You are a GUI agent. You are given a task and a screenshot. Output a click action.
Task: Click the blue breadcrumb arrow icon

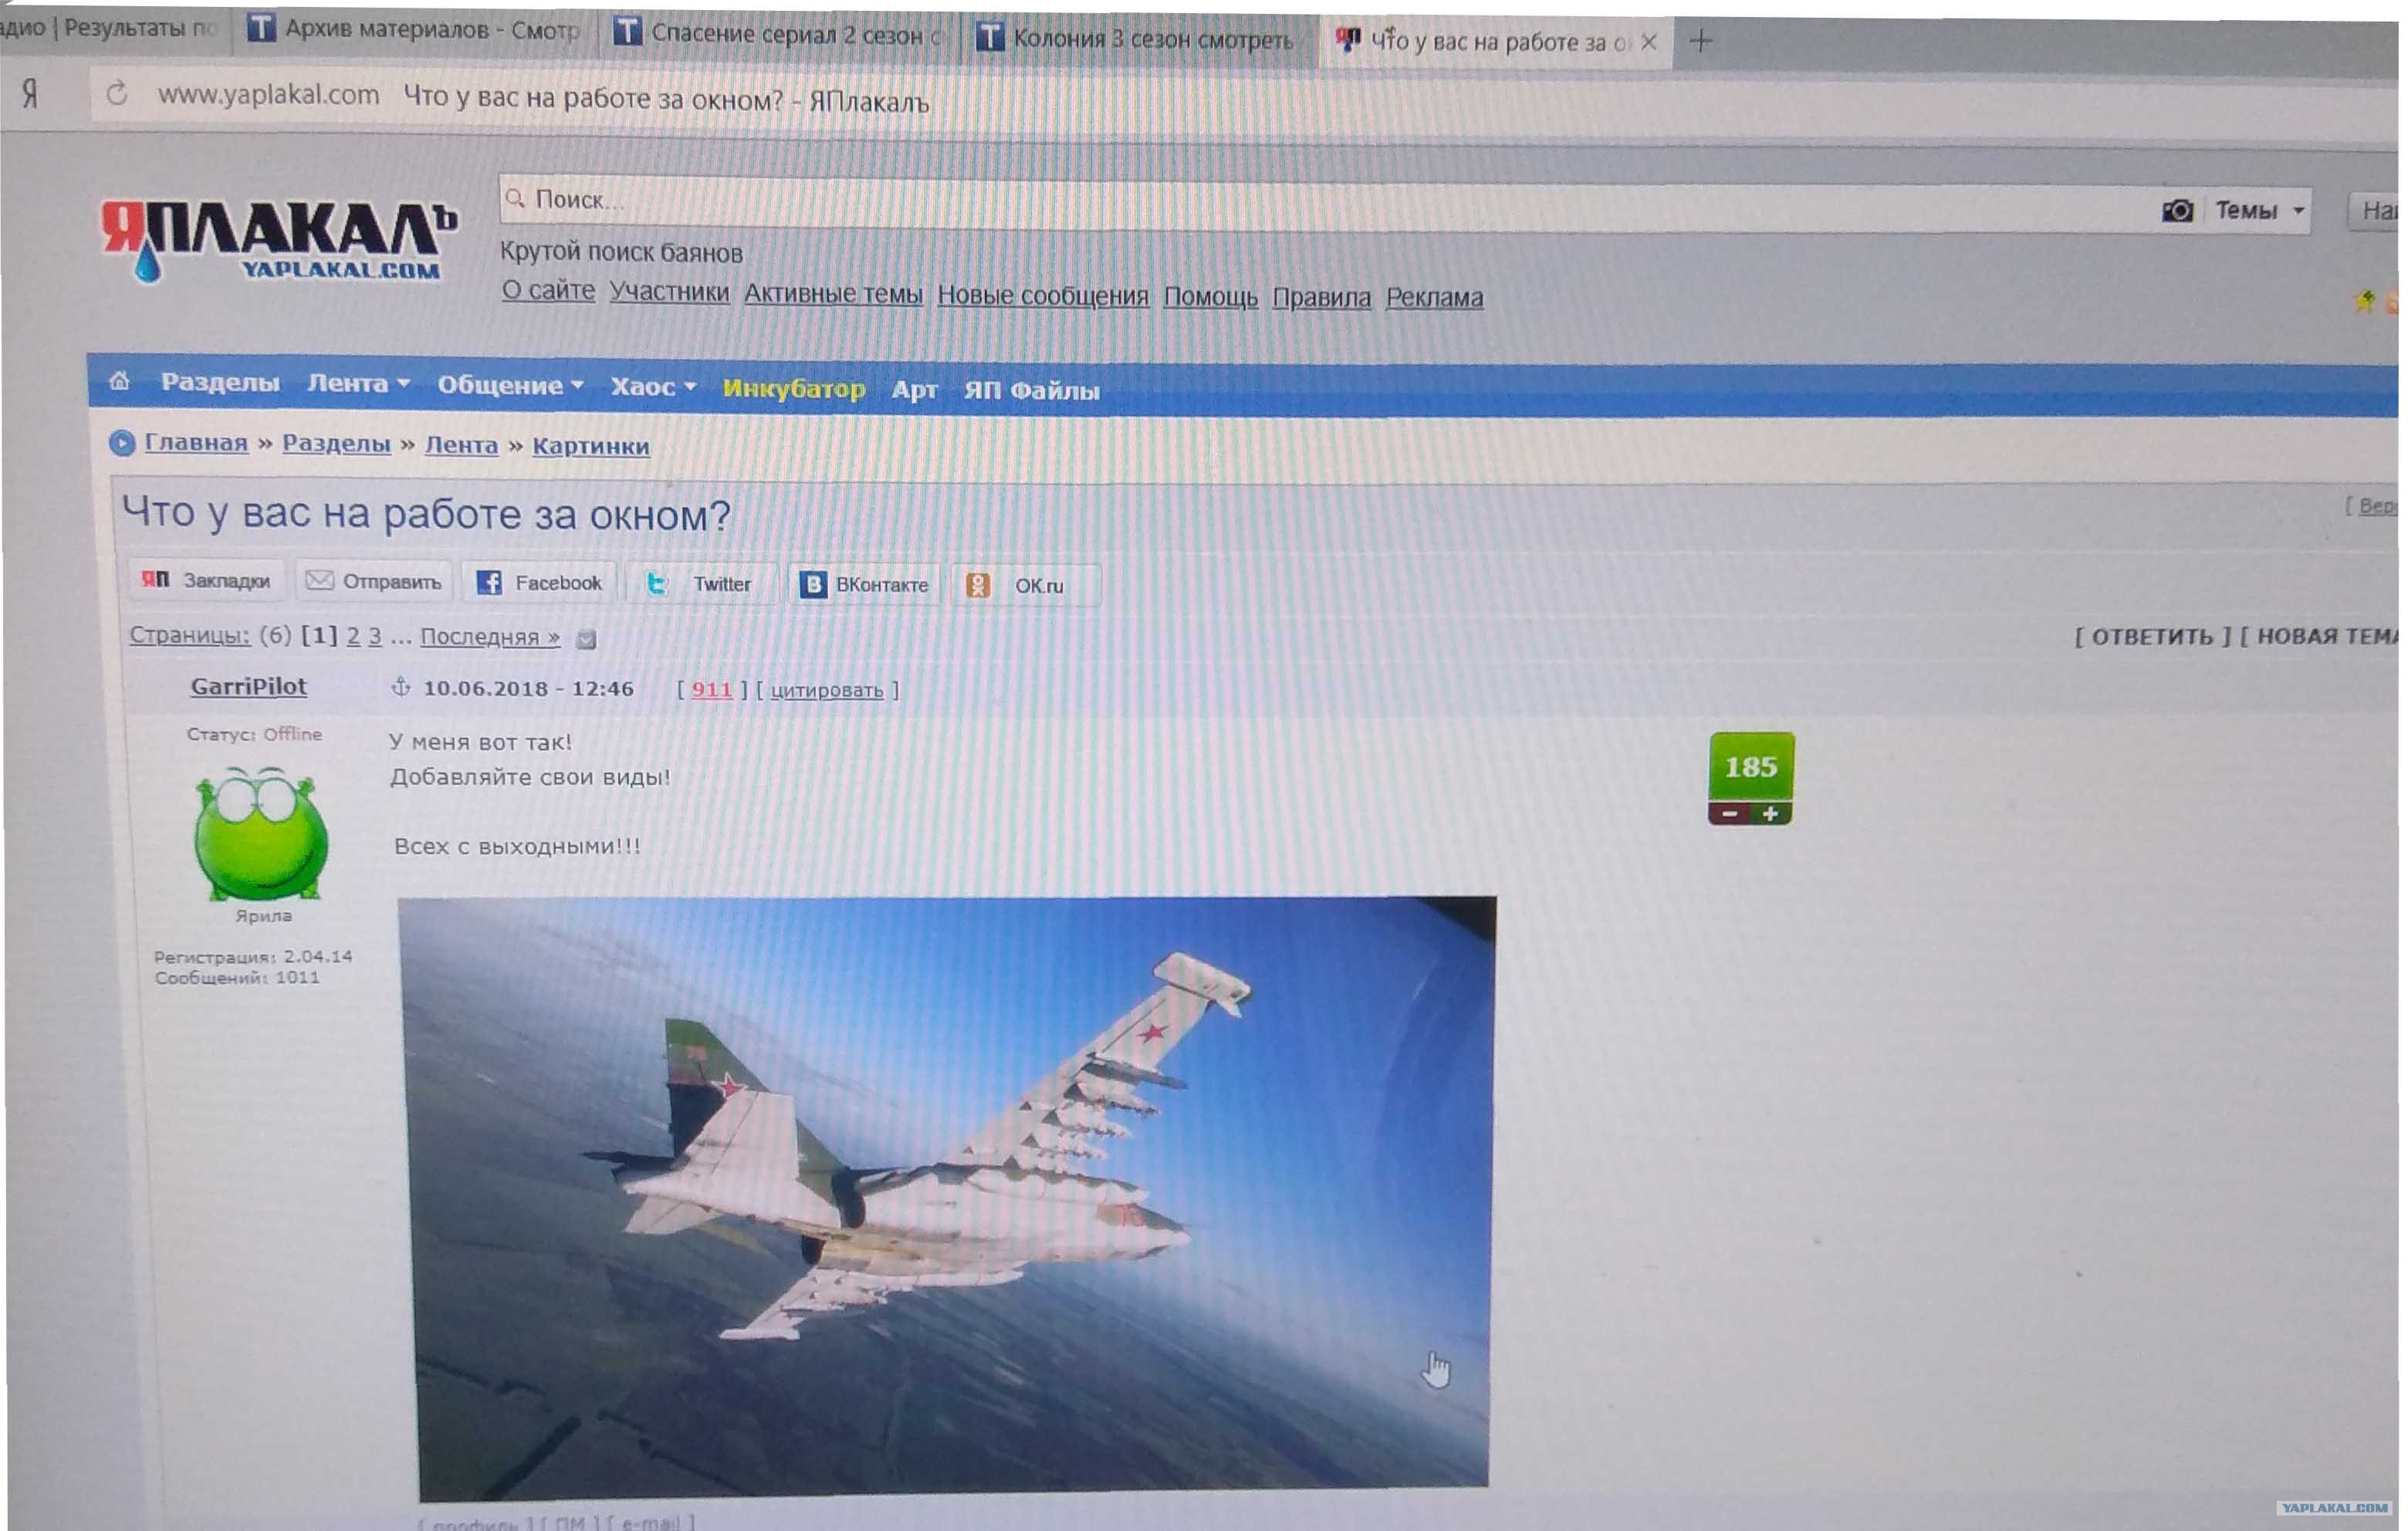click(x=121, y=442)
